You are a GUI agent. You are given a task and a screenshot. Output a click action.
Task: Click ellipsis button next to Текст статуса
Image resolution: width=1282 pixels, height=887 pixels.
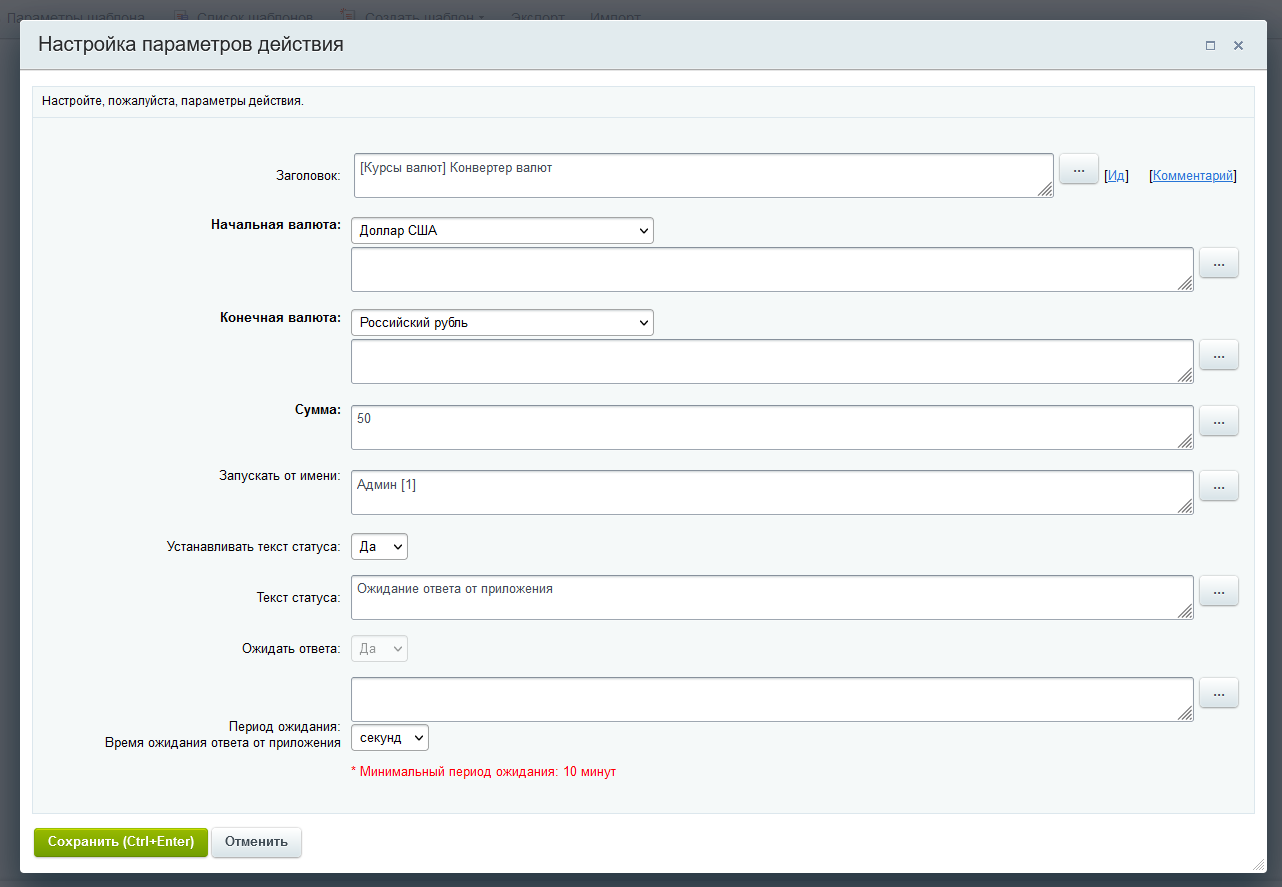point(1218,591)
